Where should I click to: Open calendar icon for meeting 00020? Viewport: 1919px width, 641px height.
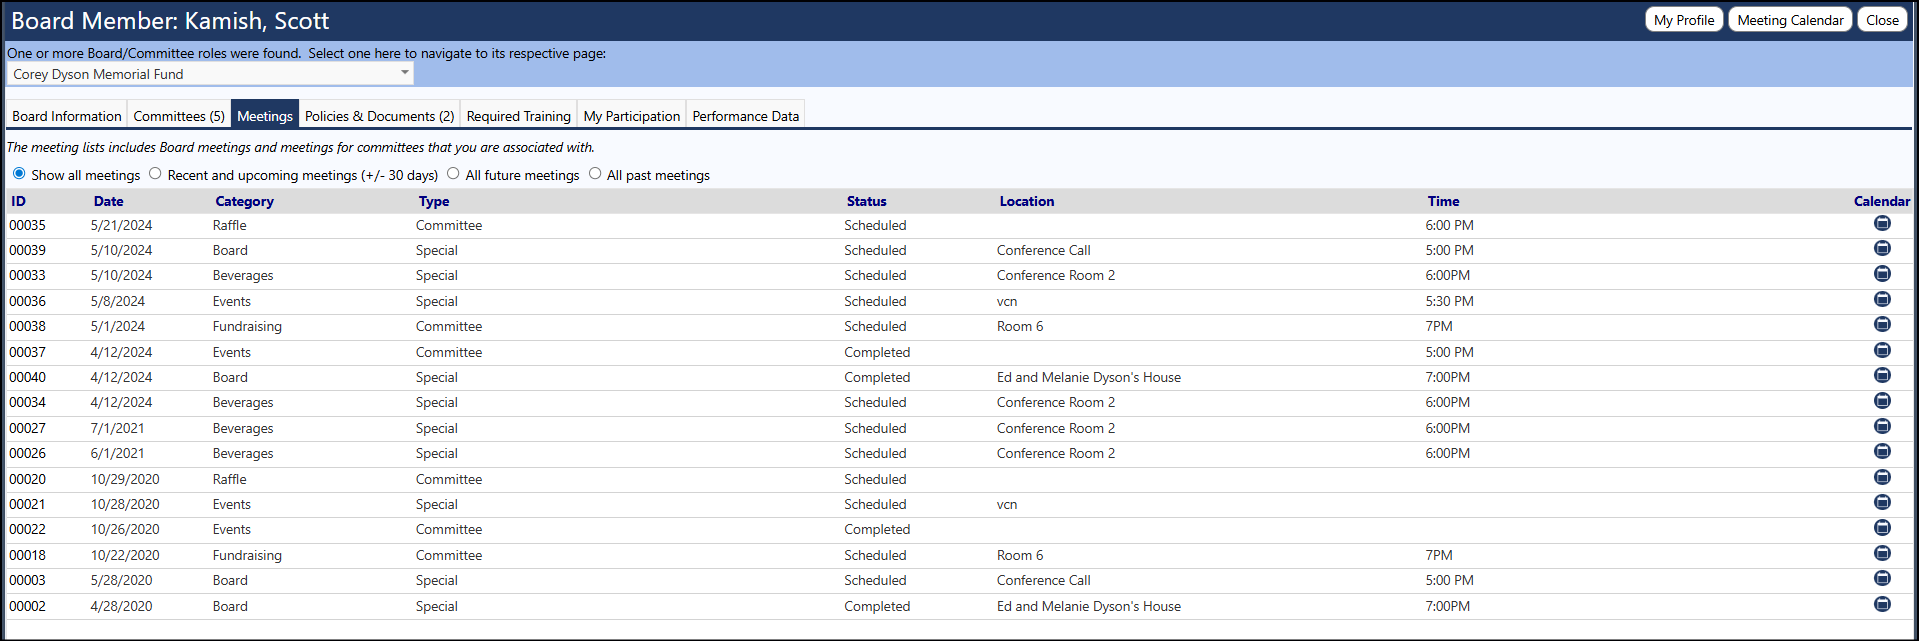pyautogui.click(x=1882, y=477)
